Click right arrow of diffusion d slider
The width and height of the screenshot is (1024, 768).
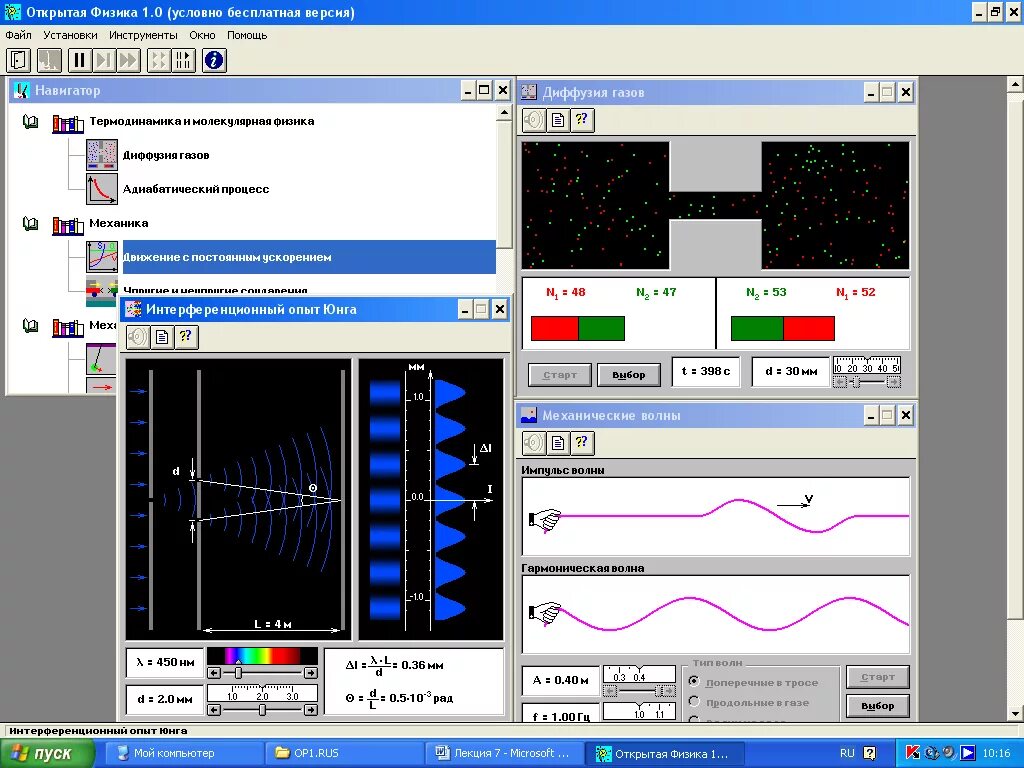pyautogui.click(x=893, y=382)
